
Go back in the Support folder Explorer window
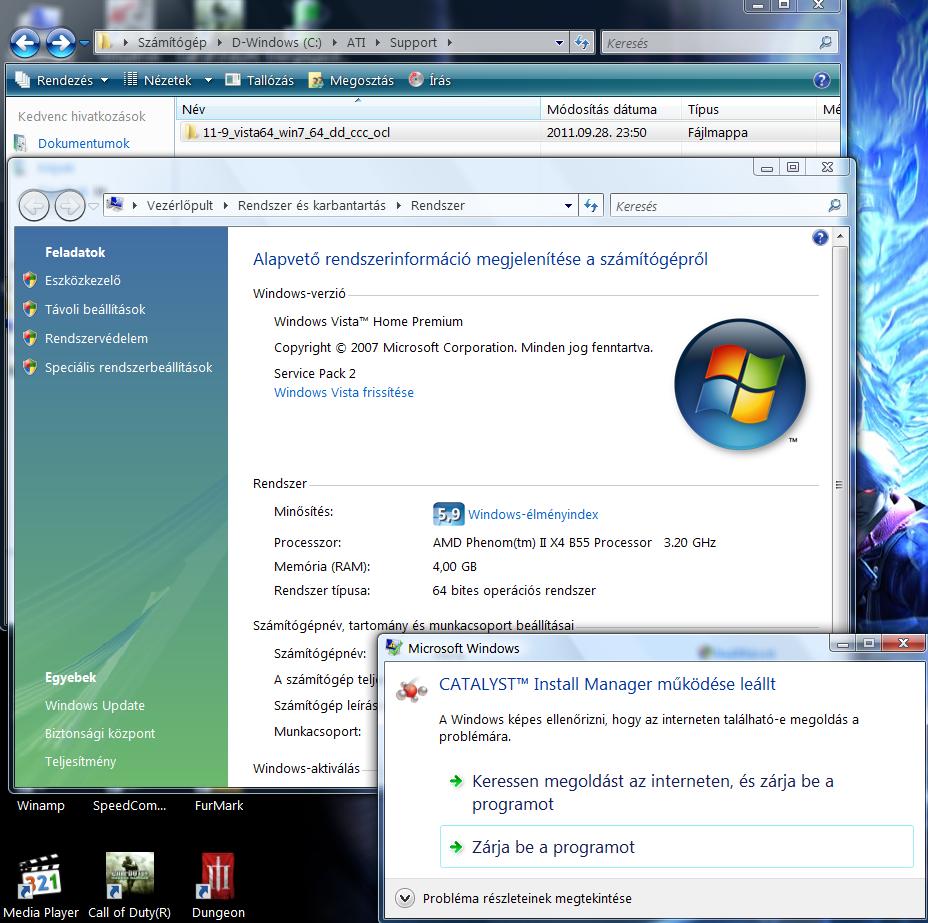pos(25,43)
